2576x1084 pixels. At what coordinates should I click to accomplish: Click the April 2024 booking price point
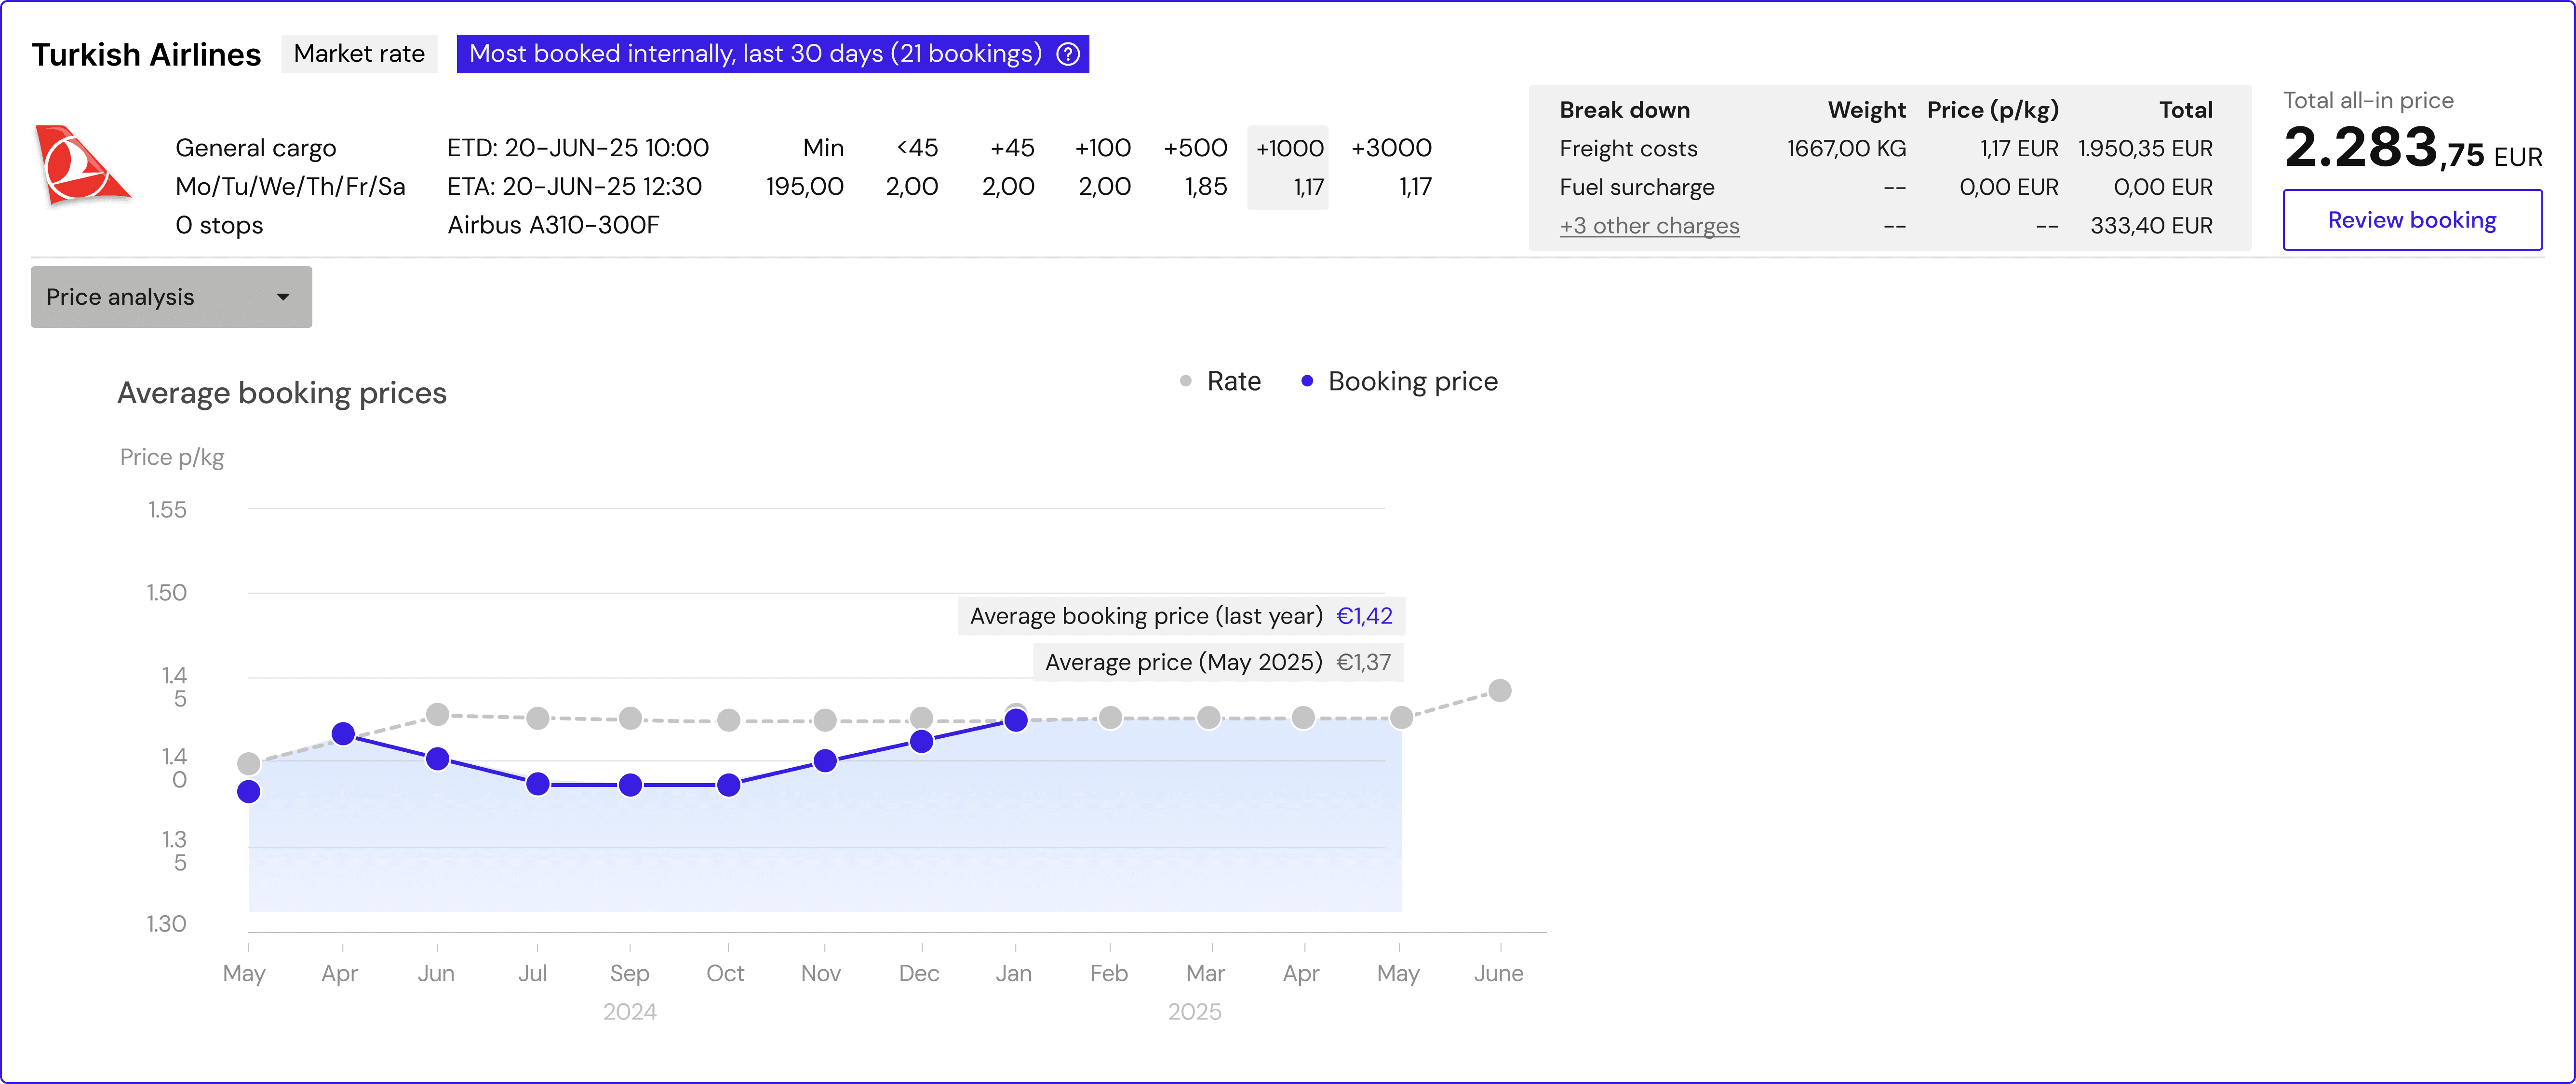(343, 734)
